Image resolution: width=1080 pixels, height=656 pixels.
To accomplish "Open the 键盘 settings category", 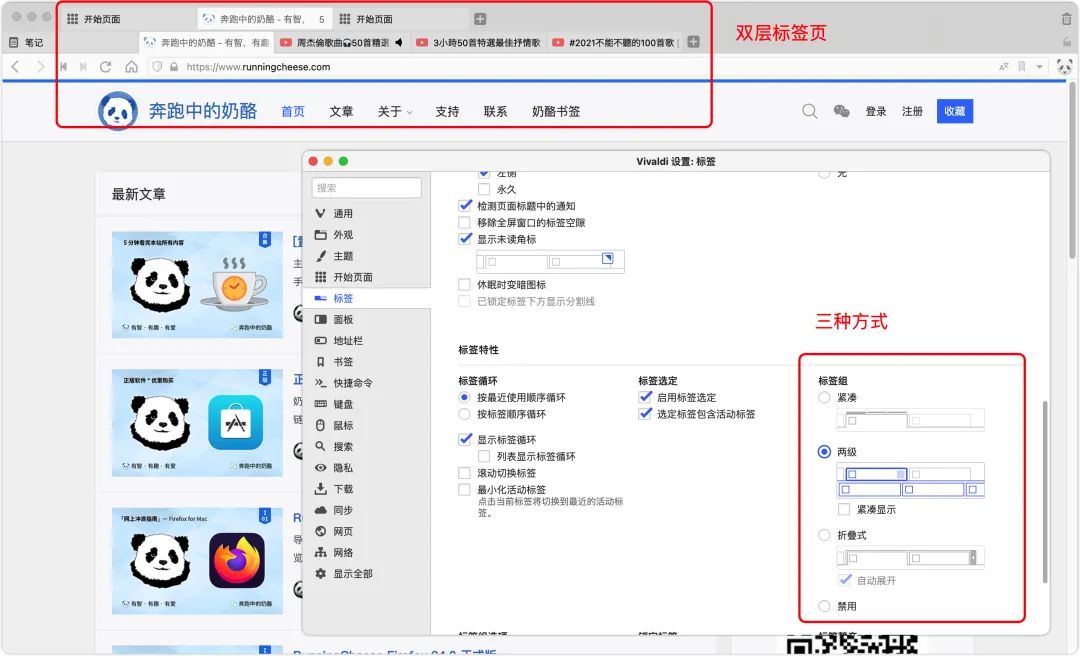I will click(342, 404).
